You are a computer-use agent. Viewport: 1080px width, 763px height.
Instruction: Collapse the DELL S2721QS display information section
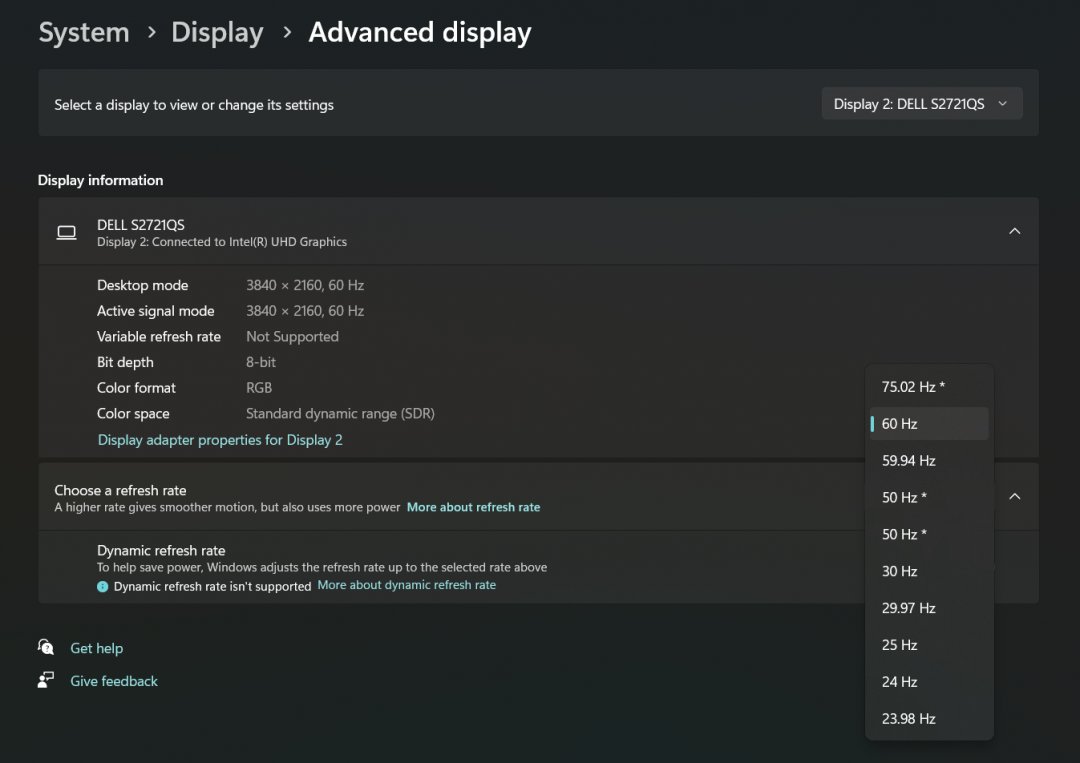coord(1014,231)
